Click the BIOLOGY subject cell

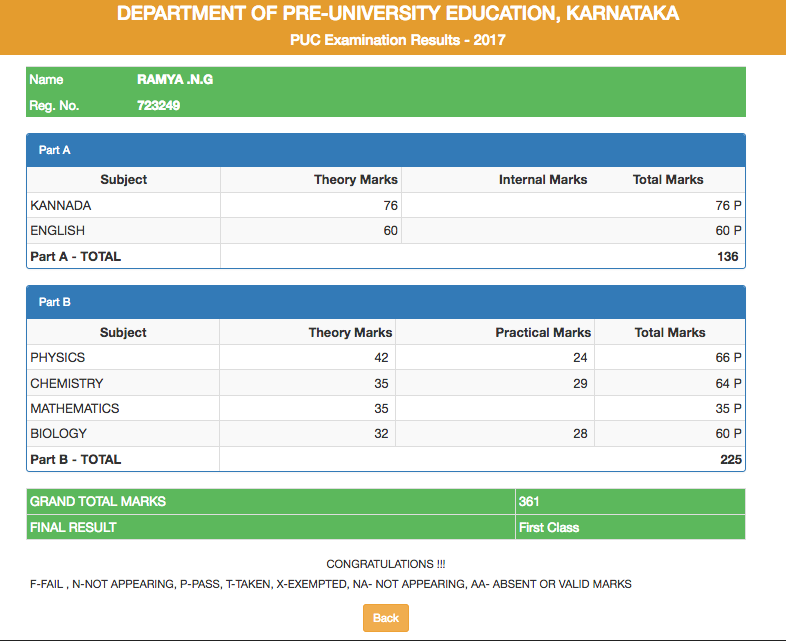click(123, 434)
